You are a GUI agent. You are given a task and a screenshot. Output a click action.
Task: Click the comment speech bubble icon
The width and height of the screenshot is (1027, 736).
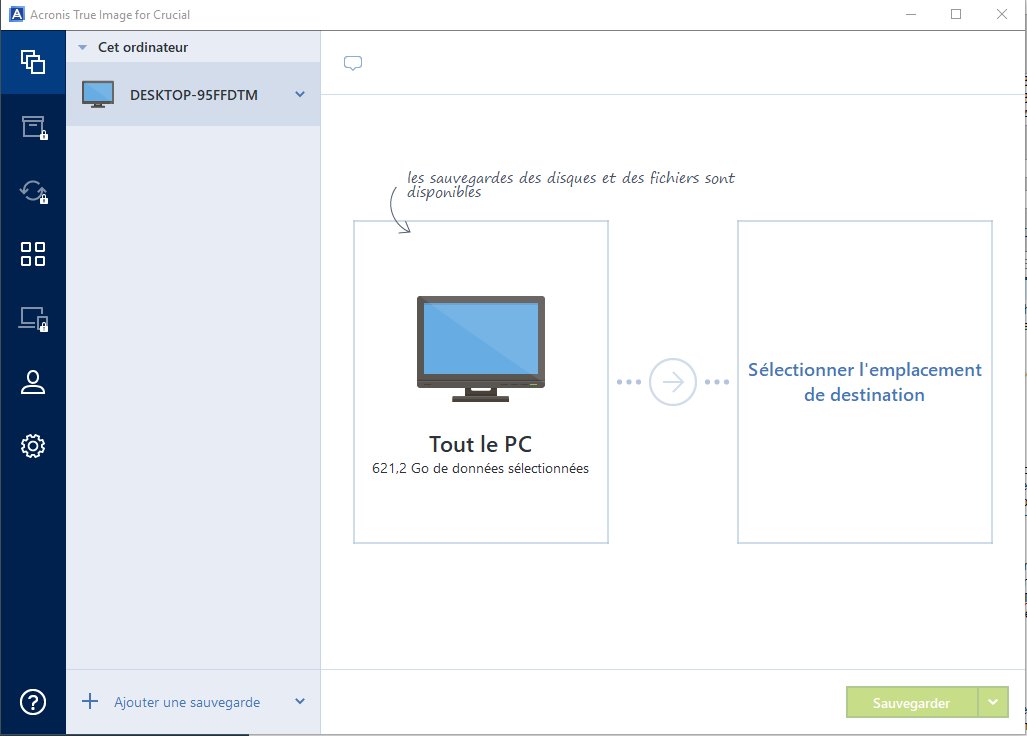352,63
